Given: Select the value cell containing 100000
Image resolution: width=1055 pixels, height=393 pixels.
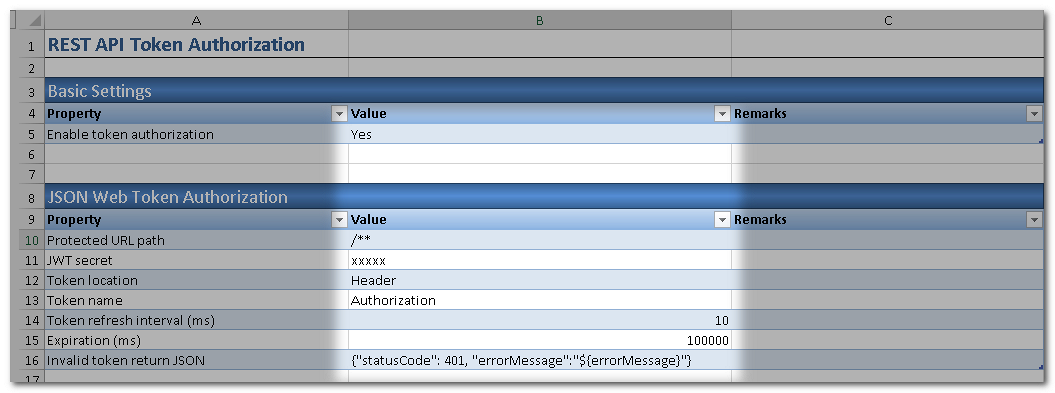Looking at the screenshot, I should [540, 341].
